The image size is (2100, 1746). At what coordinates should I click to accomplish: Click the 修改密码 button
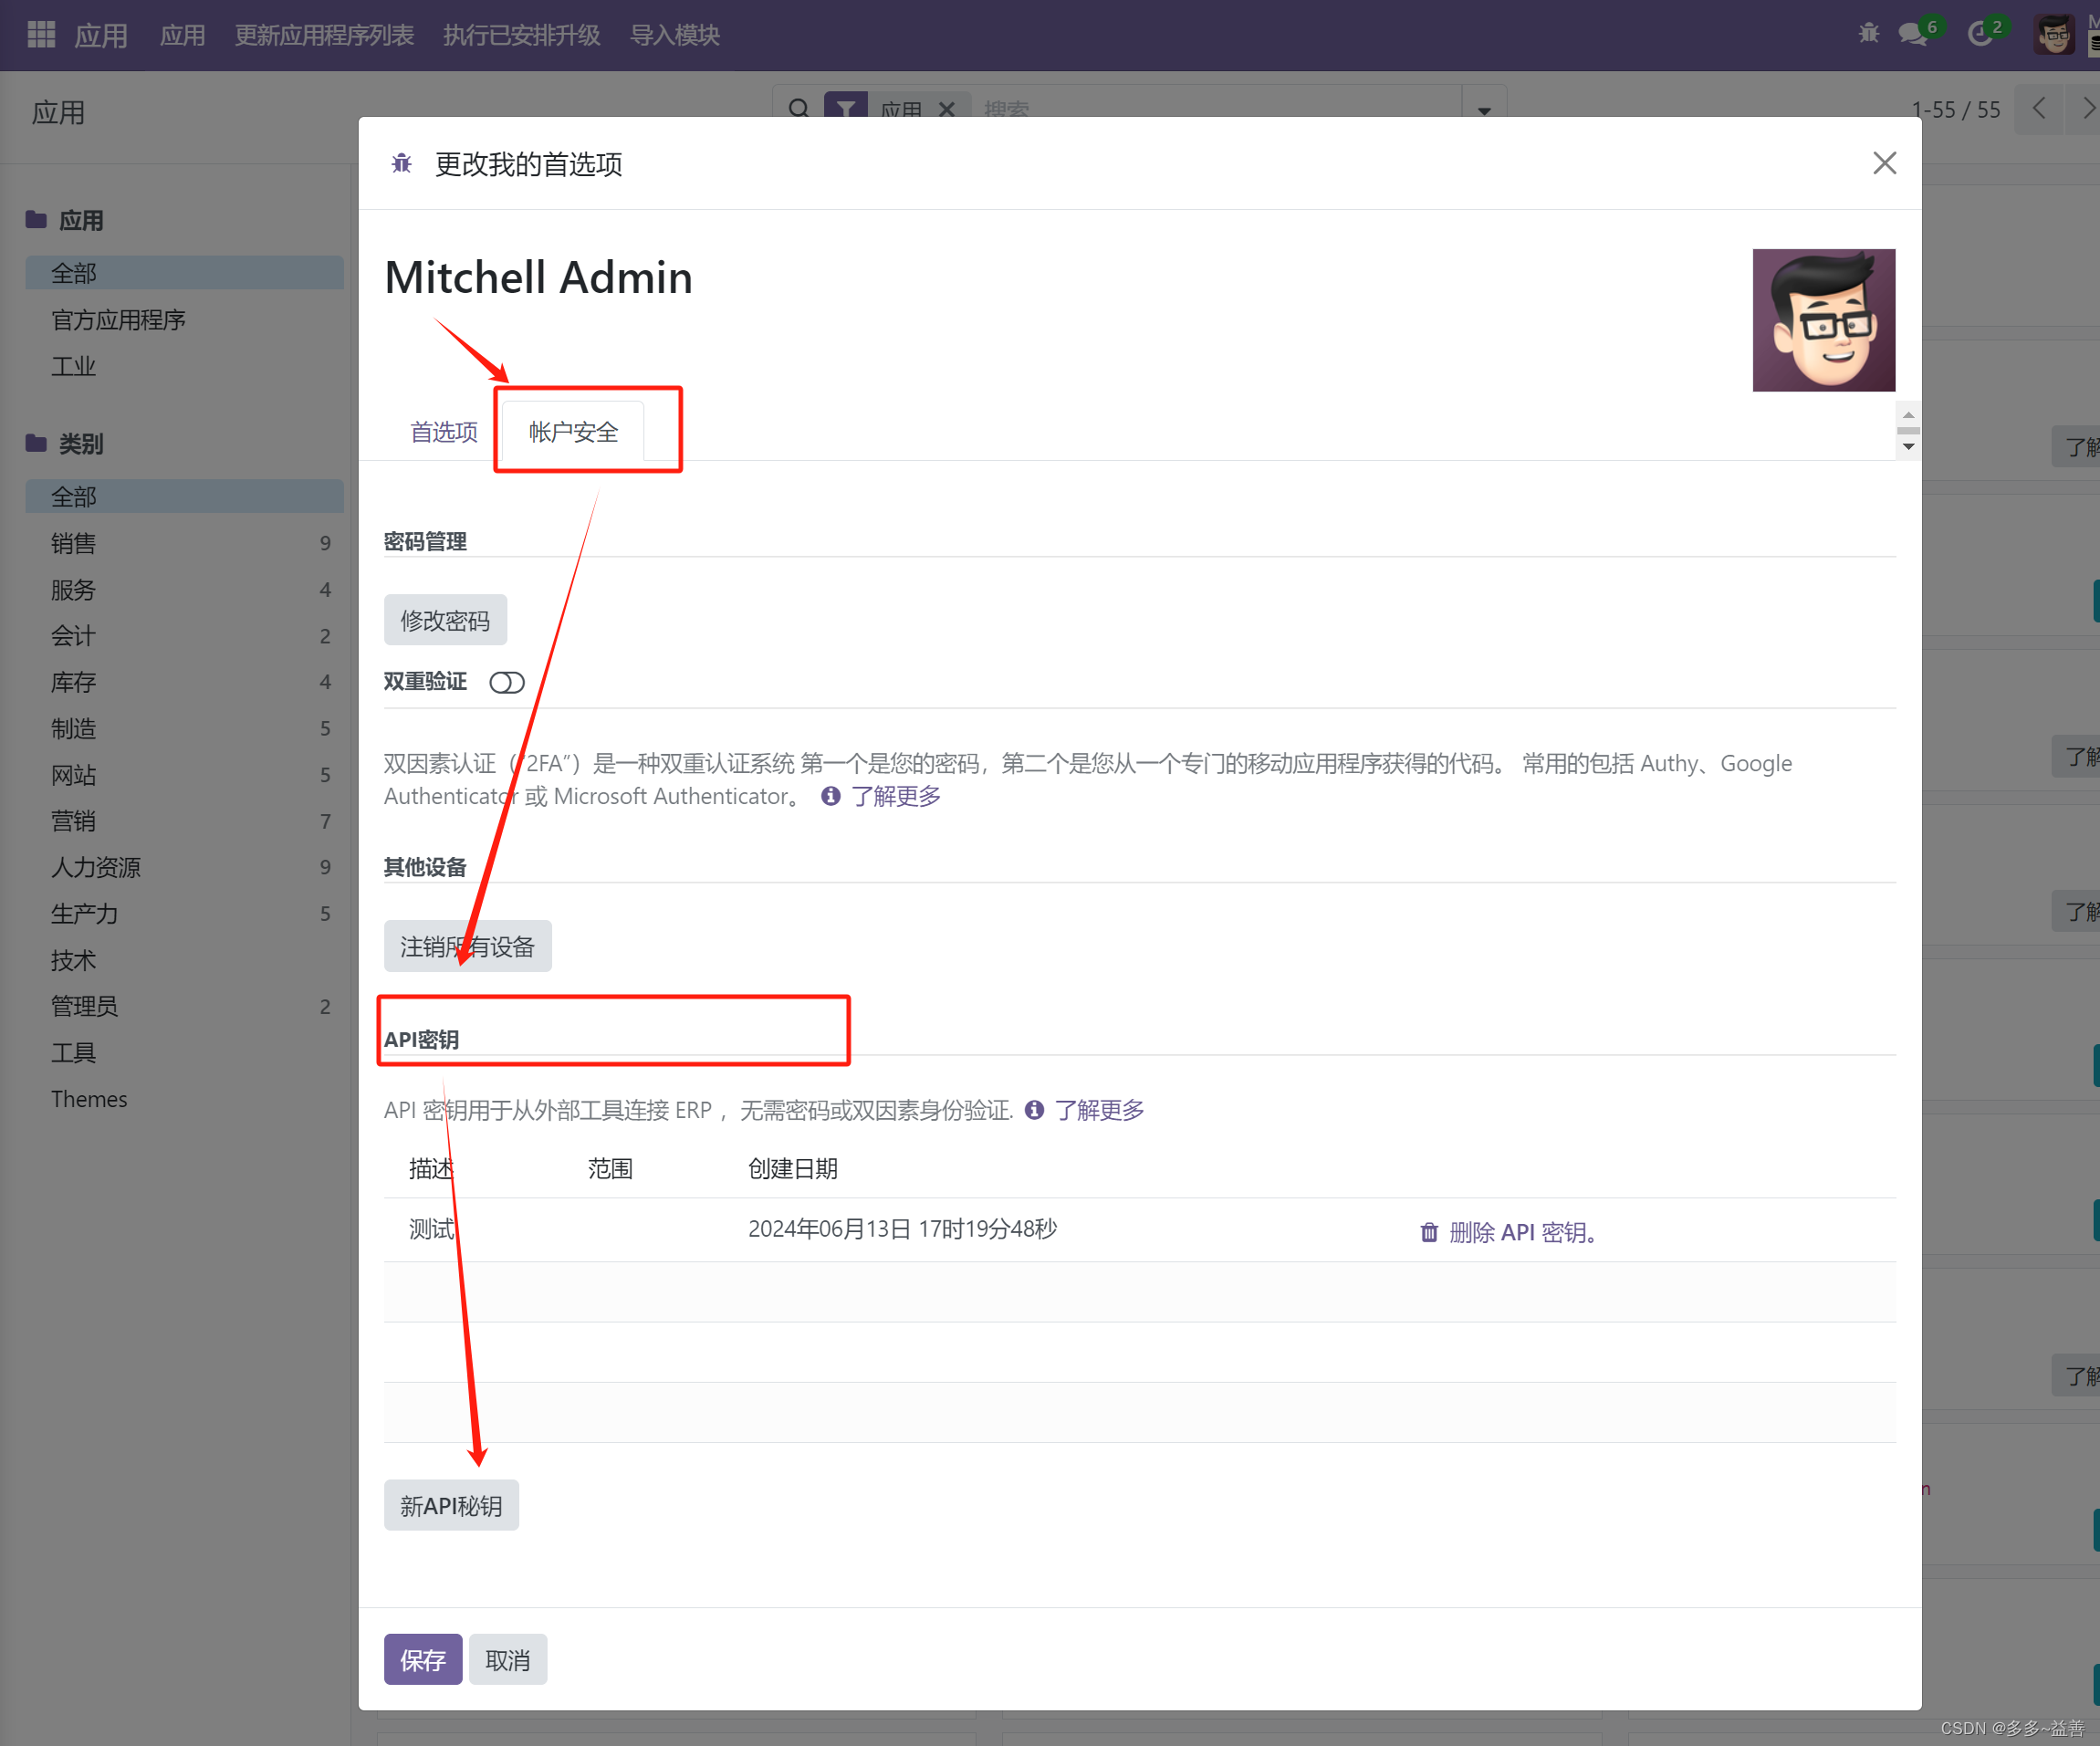click(445, 620)
